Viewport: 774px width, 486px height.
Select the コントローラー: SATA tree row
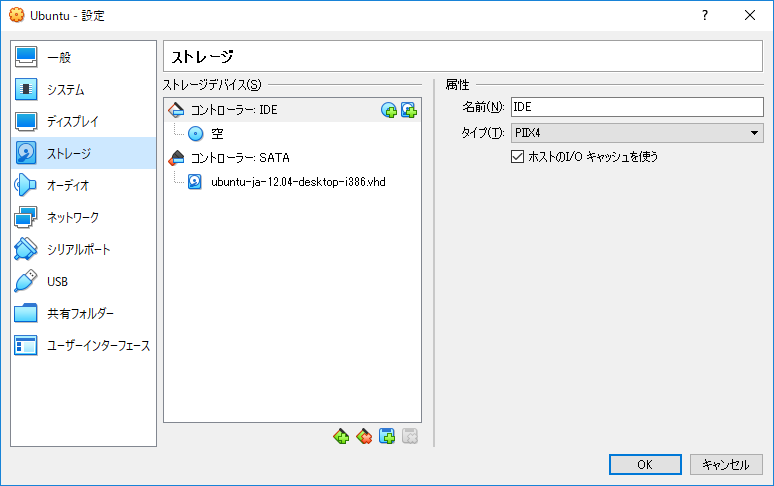pos(292,158)
